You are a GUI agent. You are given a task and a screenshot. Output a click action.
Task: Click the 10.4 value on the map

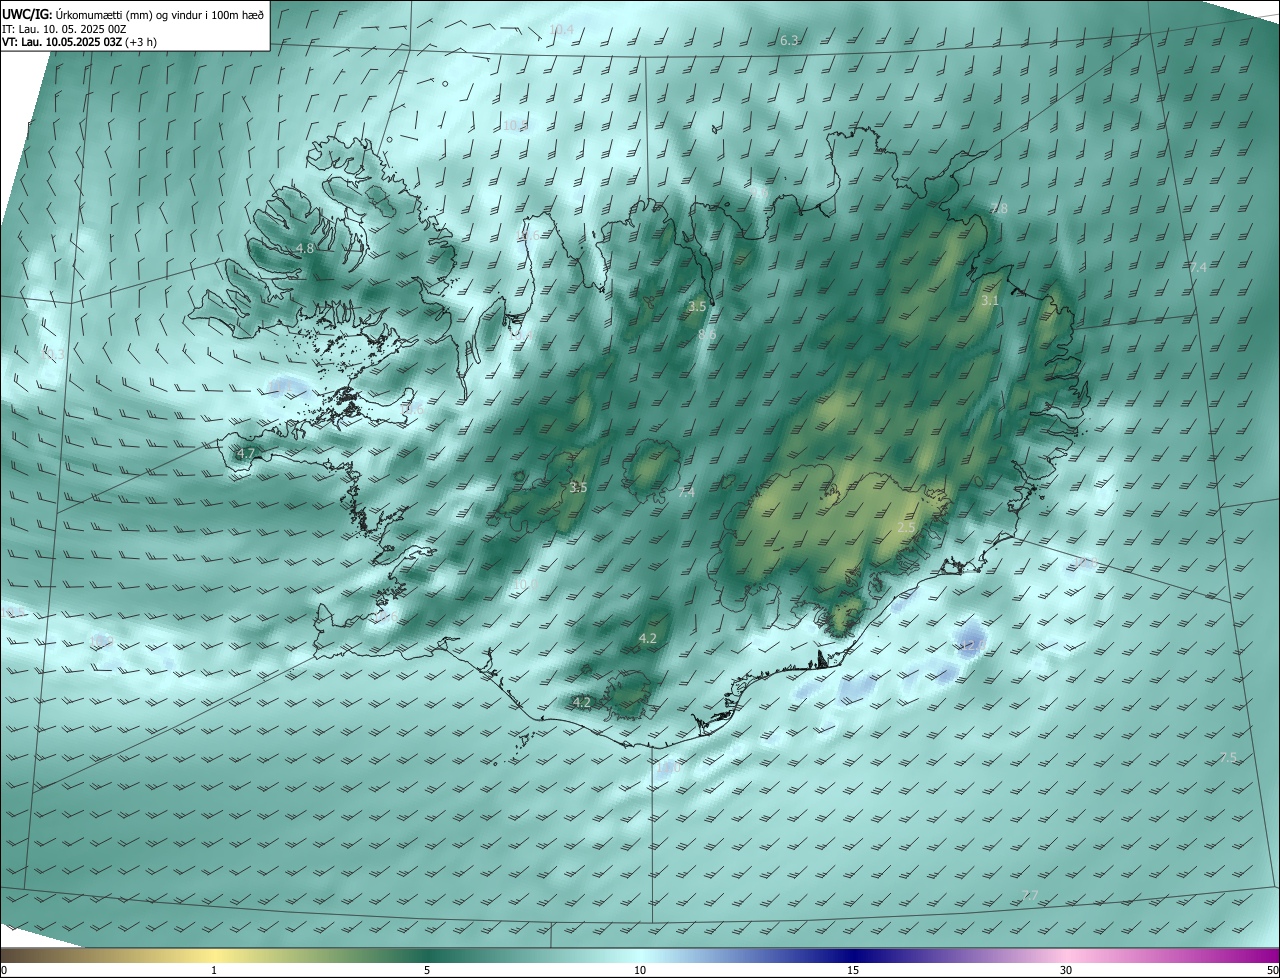pos(562,30)
